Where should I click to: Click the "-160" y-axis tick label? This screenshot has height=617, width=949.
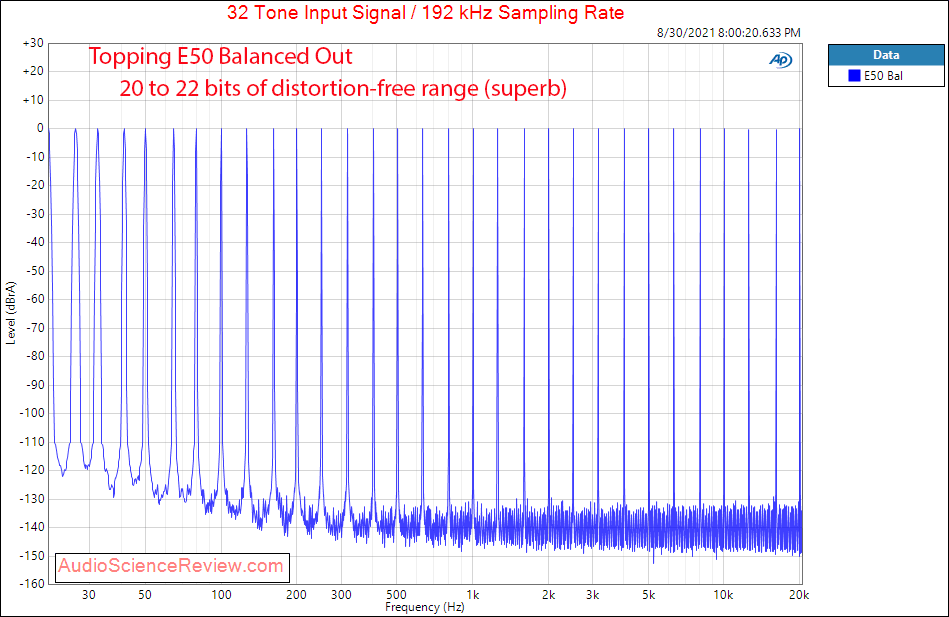pyautogui.click(x=31, y=584)
